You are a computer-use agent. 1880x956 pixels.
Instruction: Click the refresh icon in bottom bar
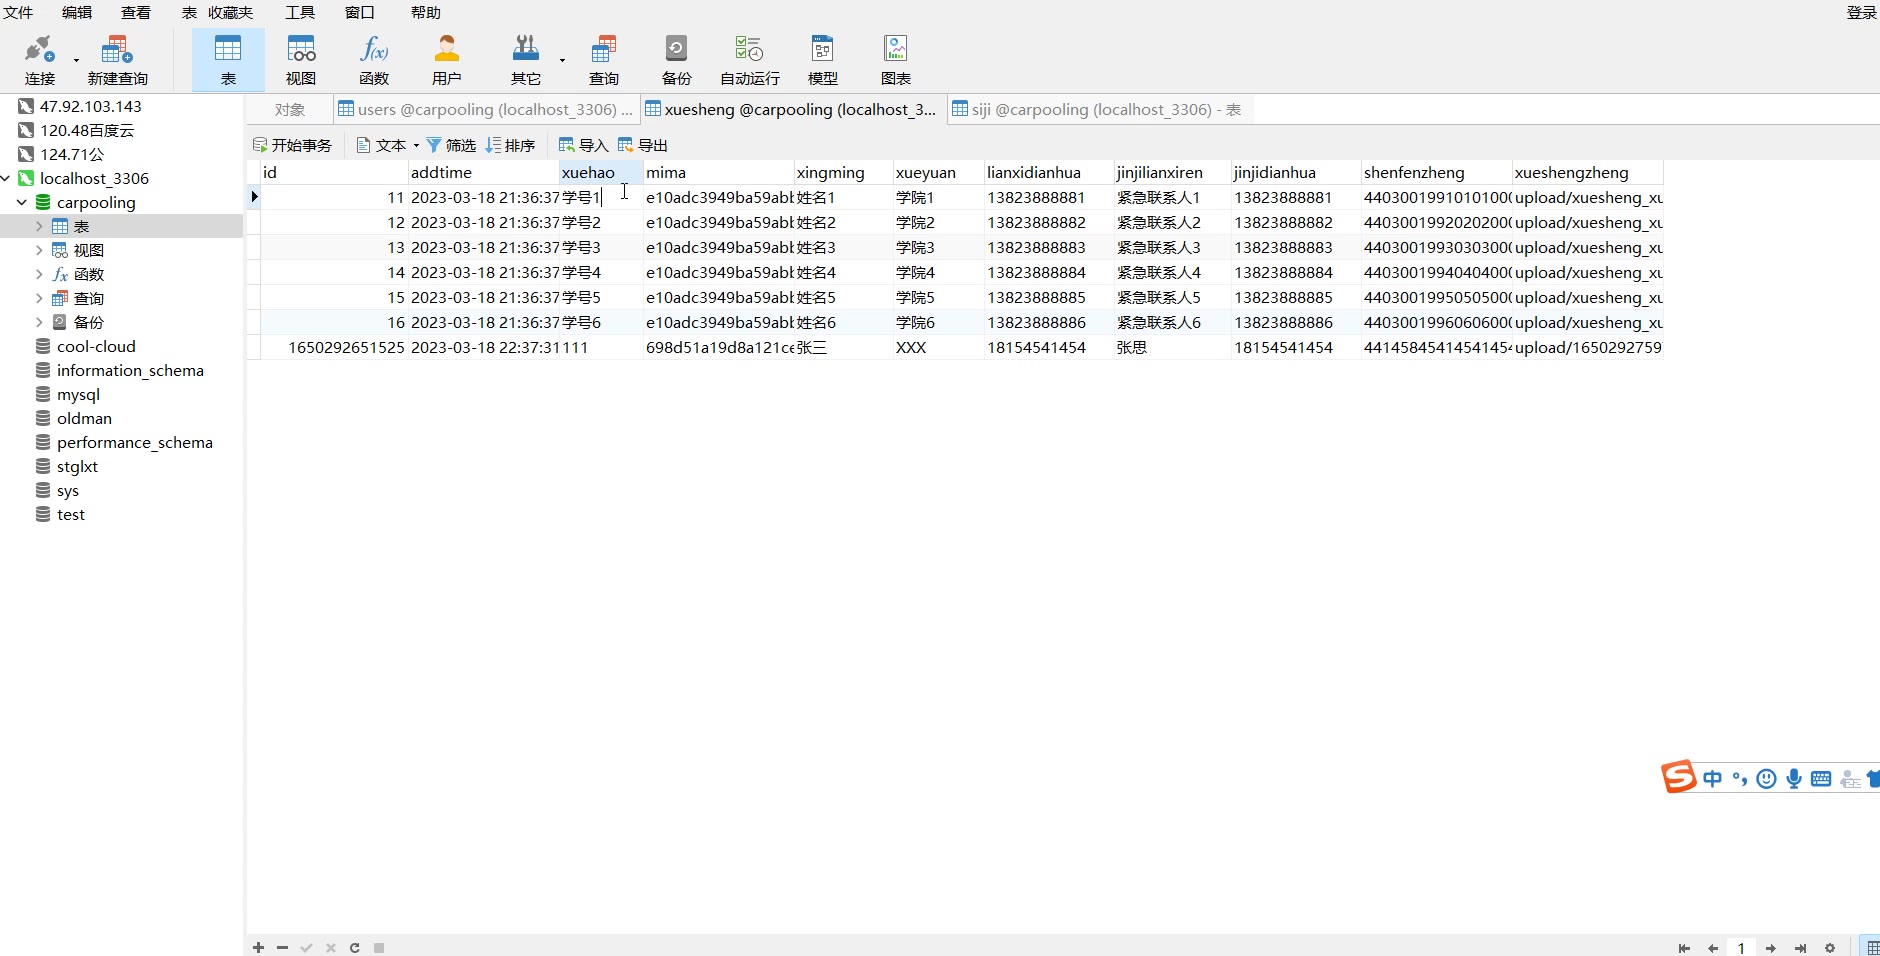click(x=355, y=947)
